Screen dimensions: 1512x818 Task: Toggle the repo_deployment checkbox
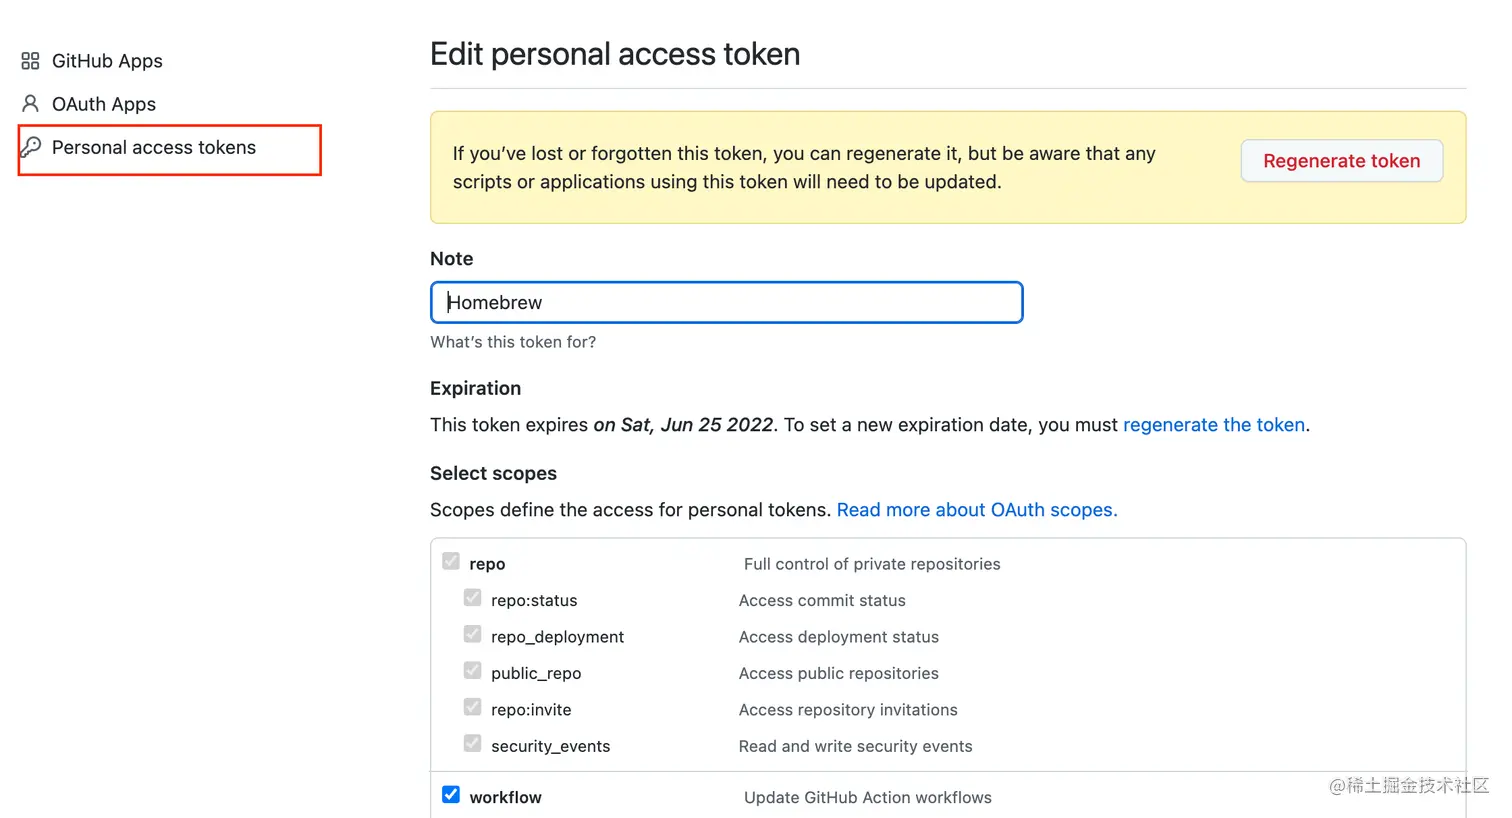[x=473, y=634]
